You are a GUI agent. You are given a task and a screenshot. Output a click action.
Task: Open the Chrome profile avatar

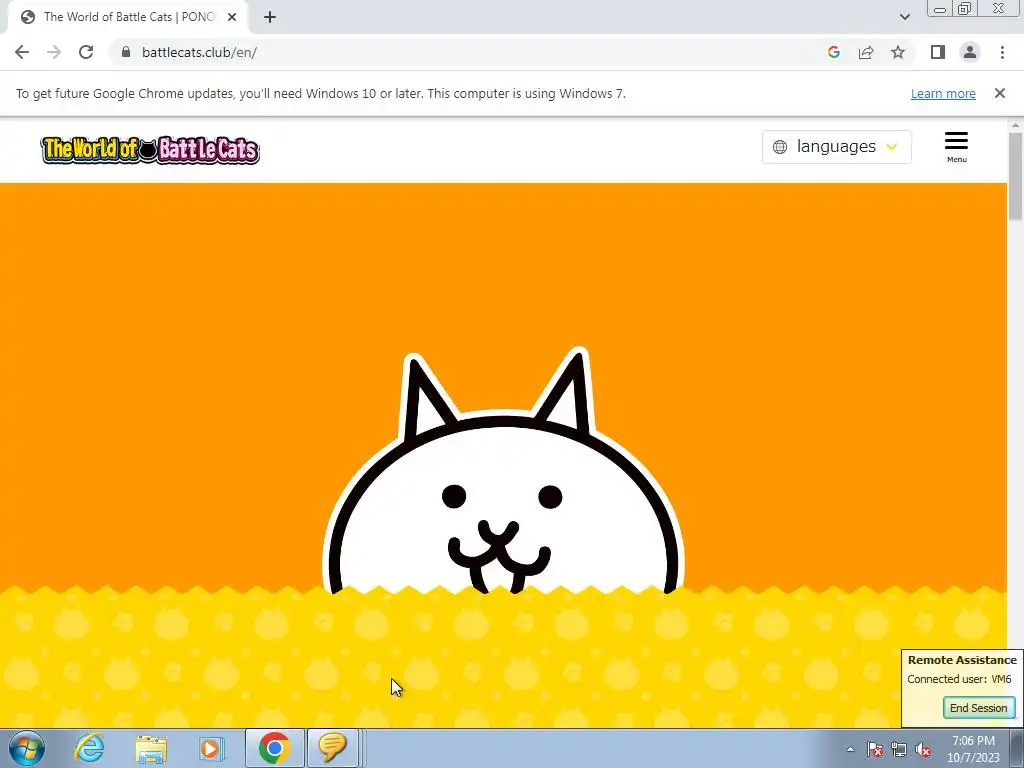[x=970, y=52]
